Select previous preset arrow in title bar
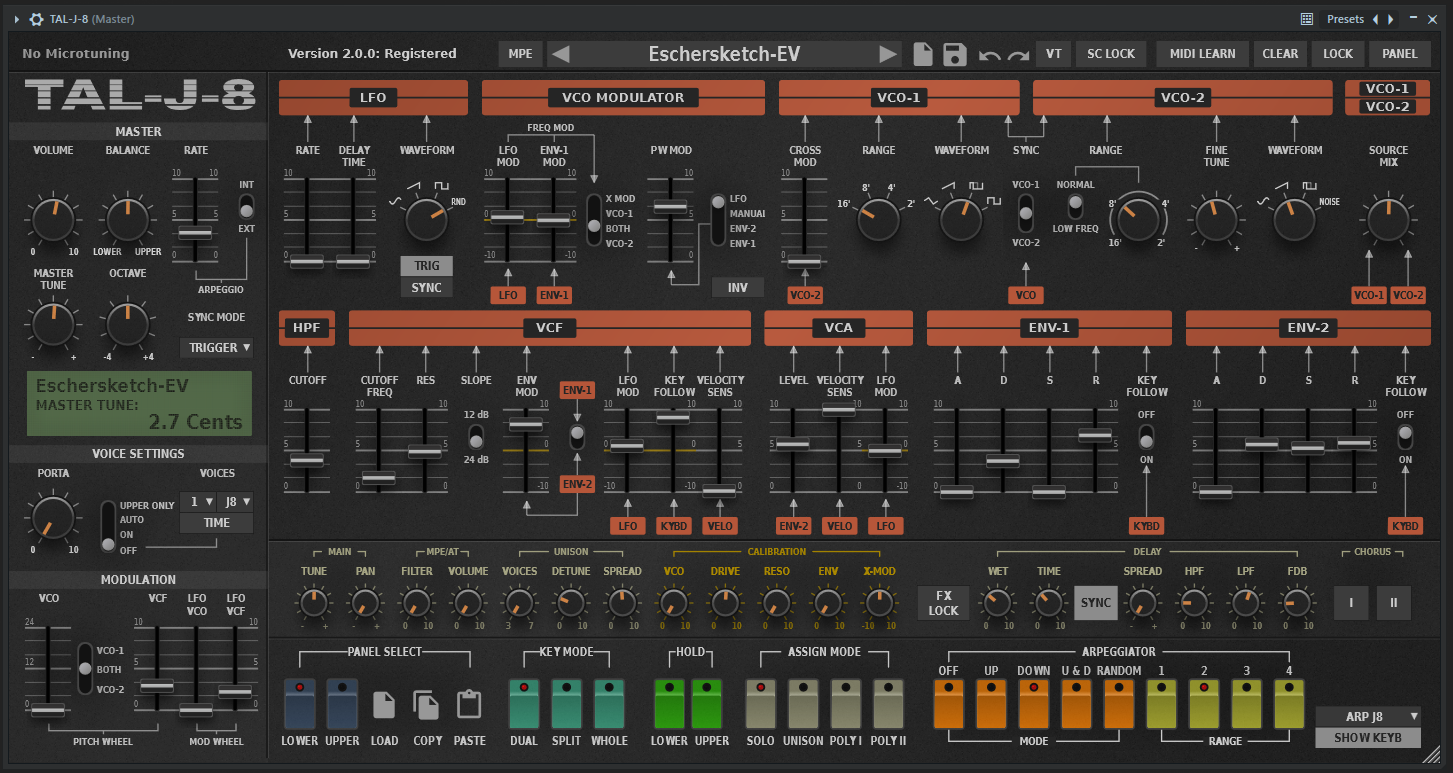1453x773 pixels. [x=1375, y=19]
